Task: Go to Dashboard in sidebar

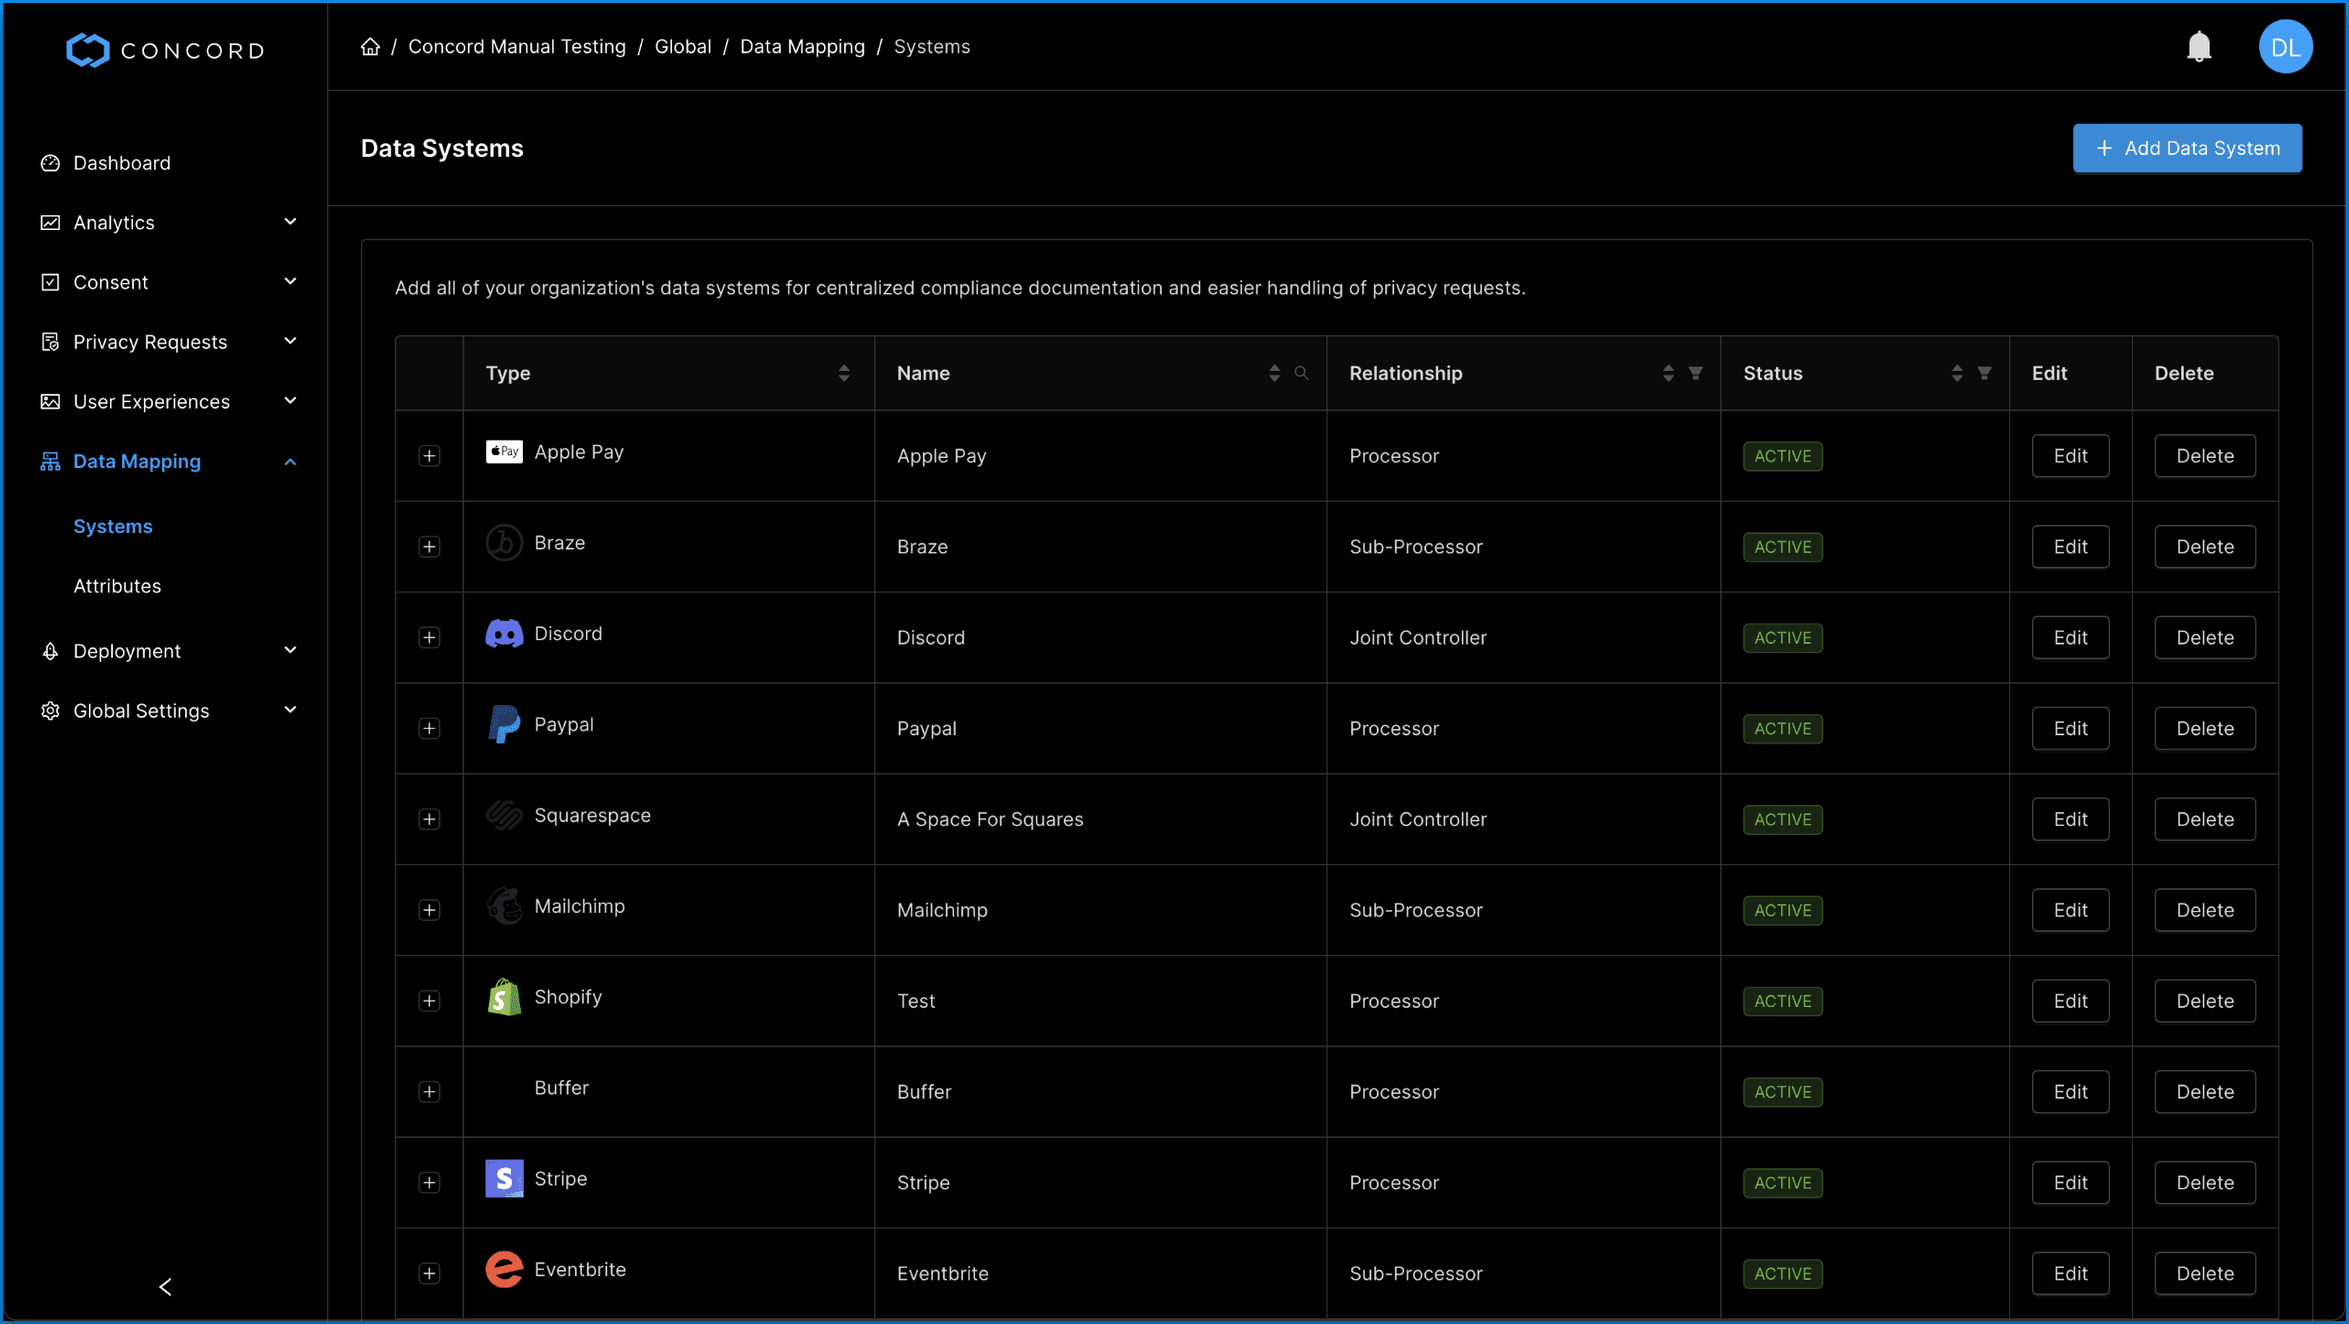Action: click(121, 163)
